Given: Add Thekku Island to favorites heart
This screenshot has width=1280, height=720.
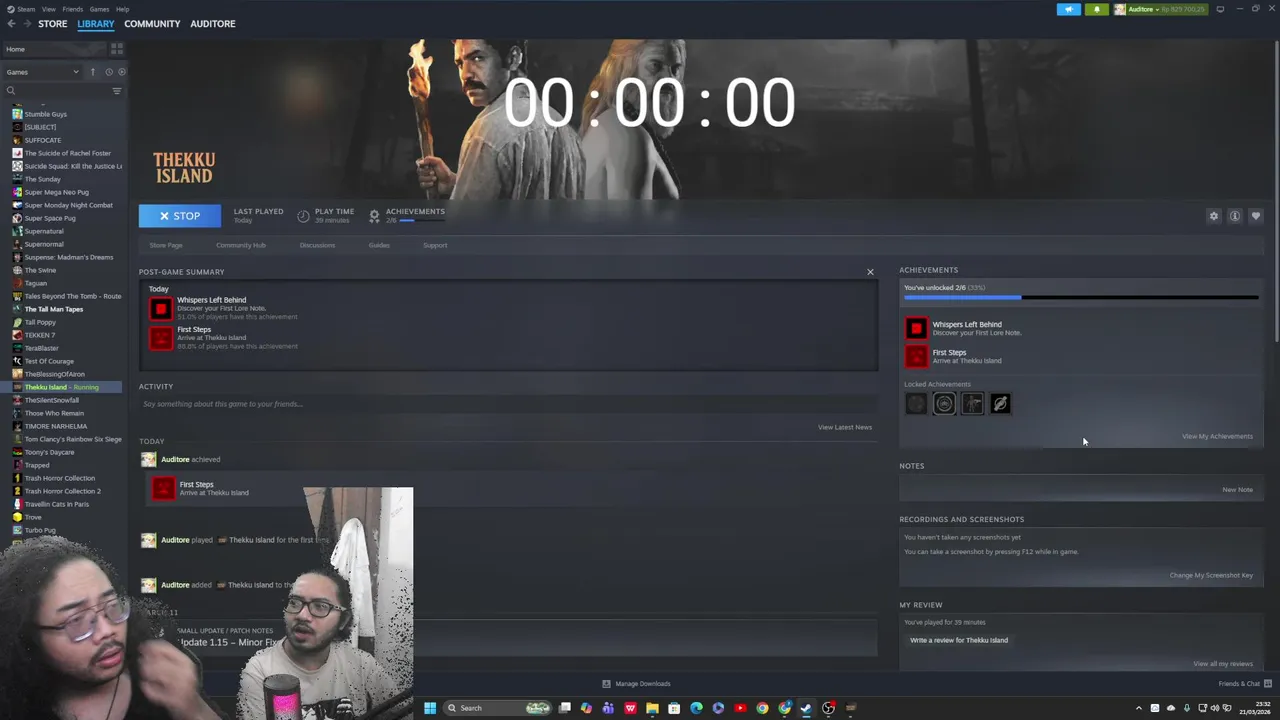Looking at the screenshot, I should 1256,216.
